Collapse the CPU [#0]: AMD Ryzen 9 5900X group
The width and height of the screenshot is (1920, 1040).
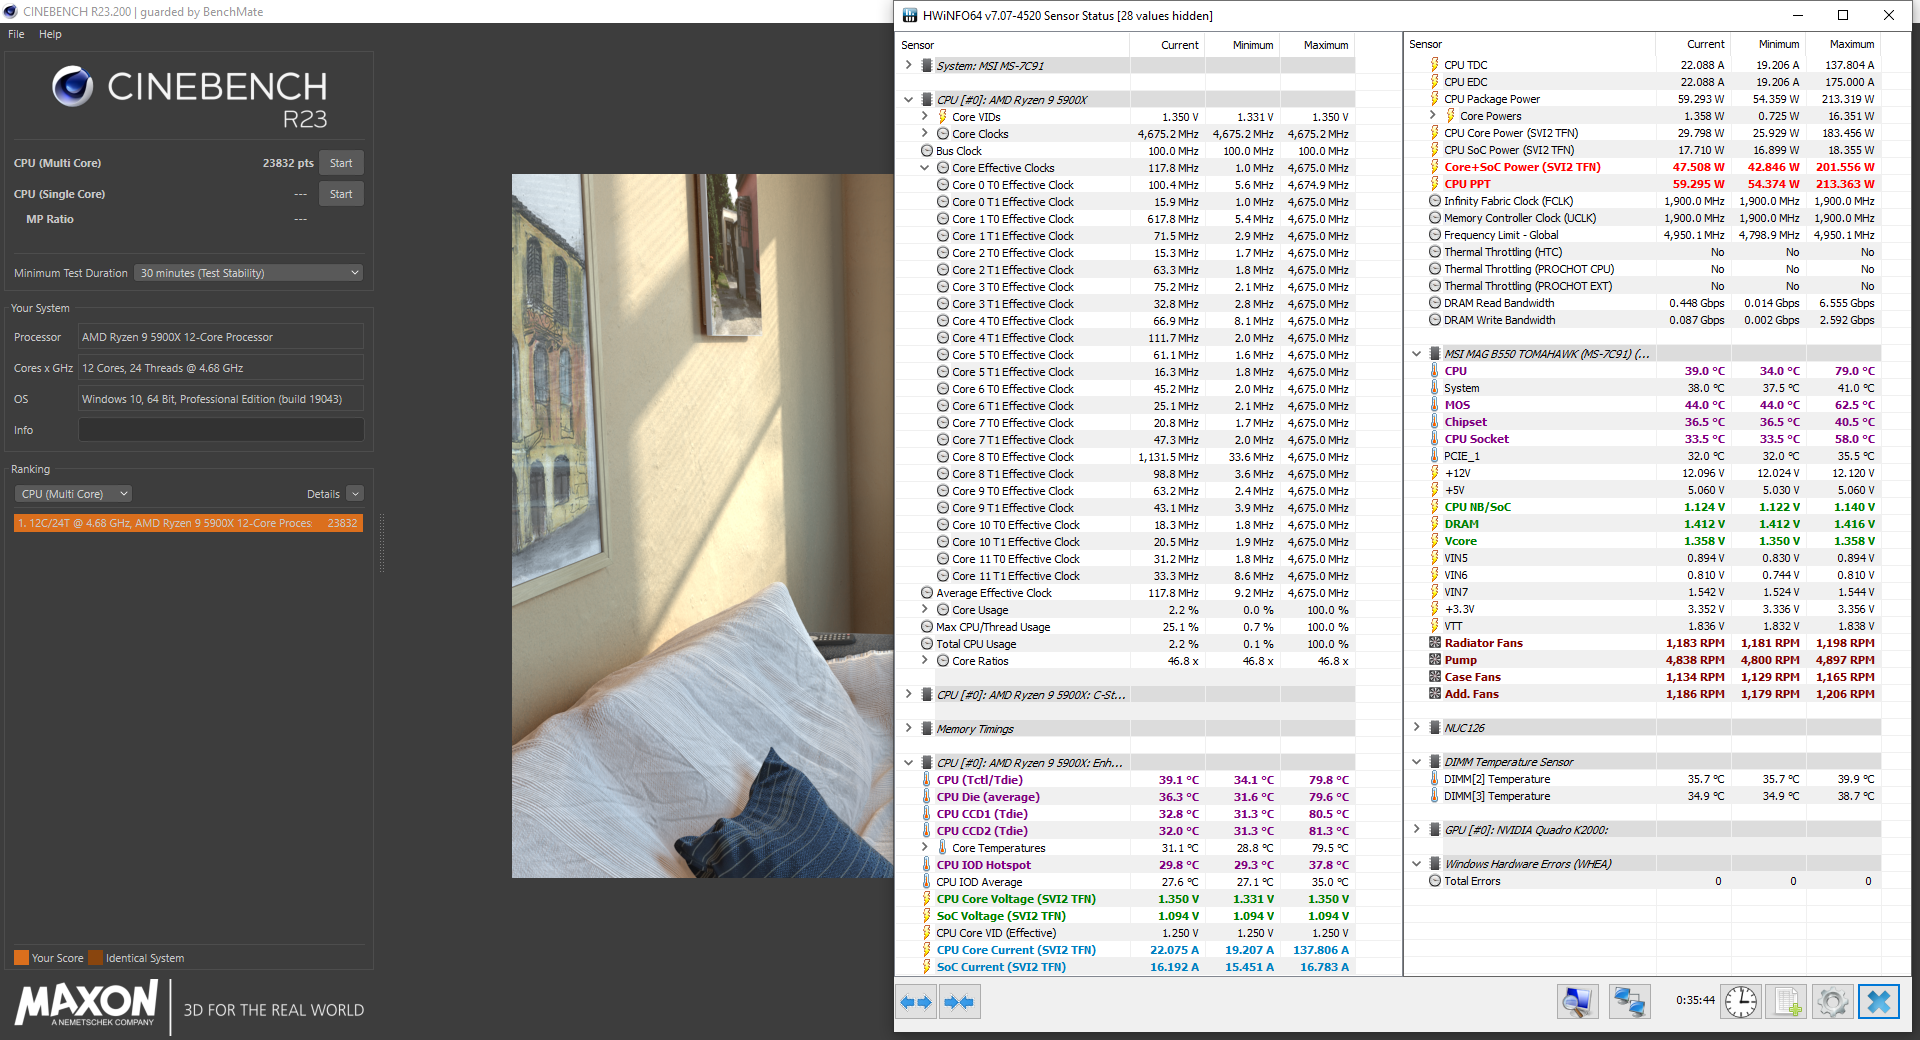[908, 100]
